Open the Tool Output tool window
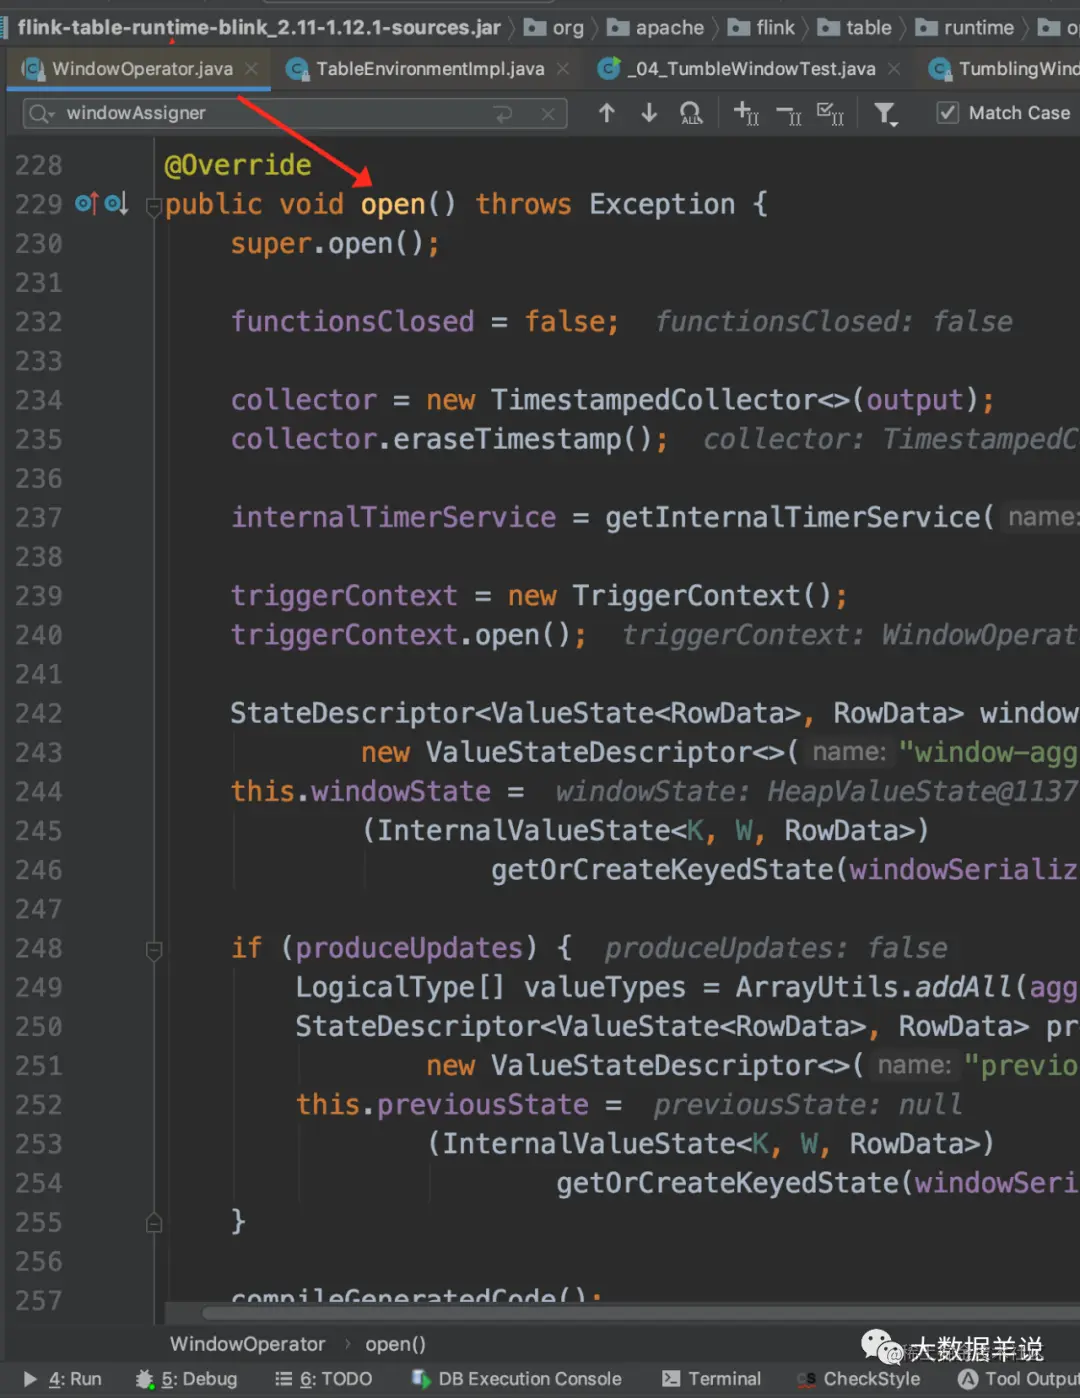 coord(1018,1379)
